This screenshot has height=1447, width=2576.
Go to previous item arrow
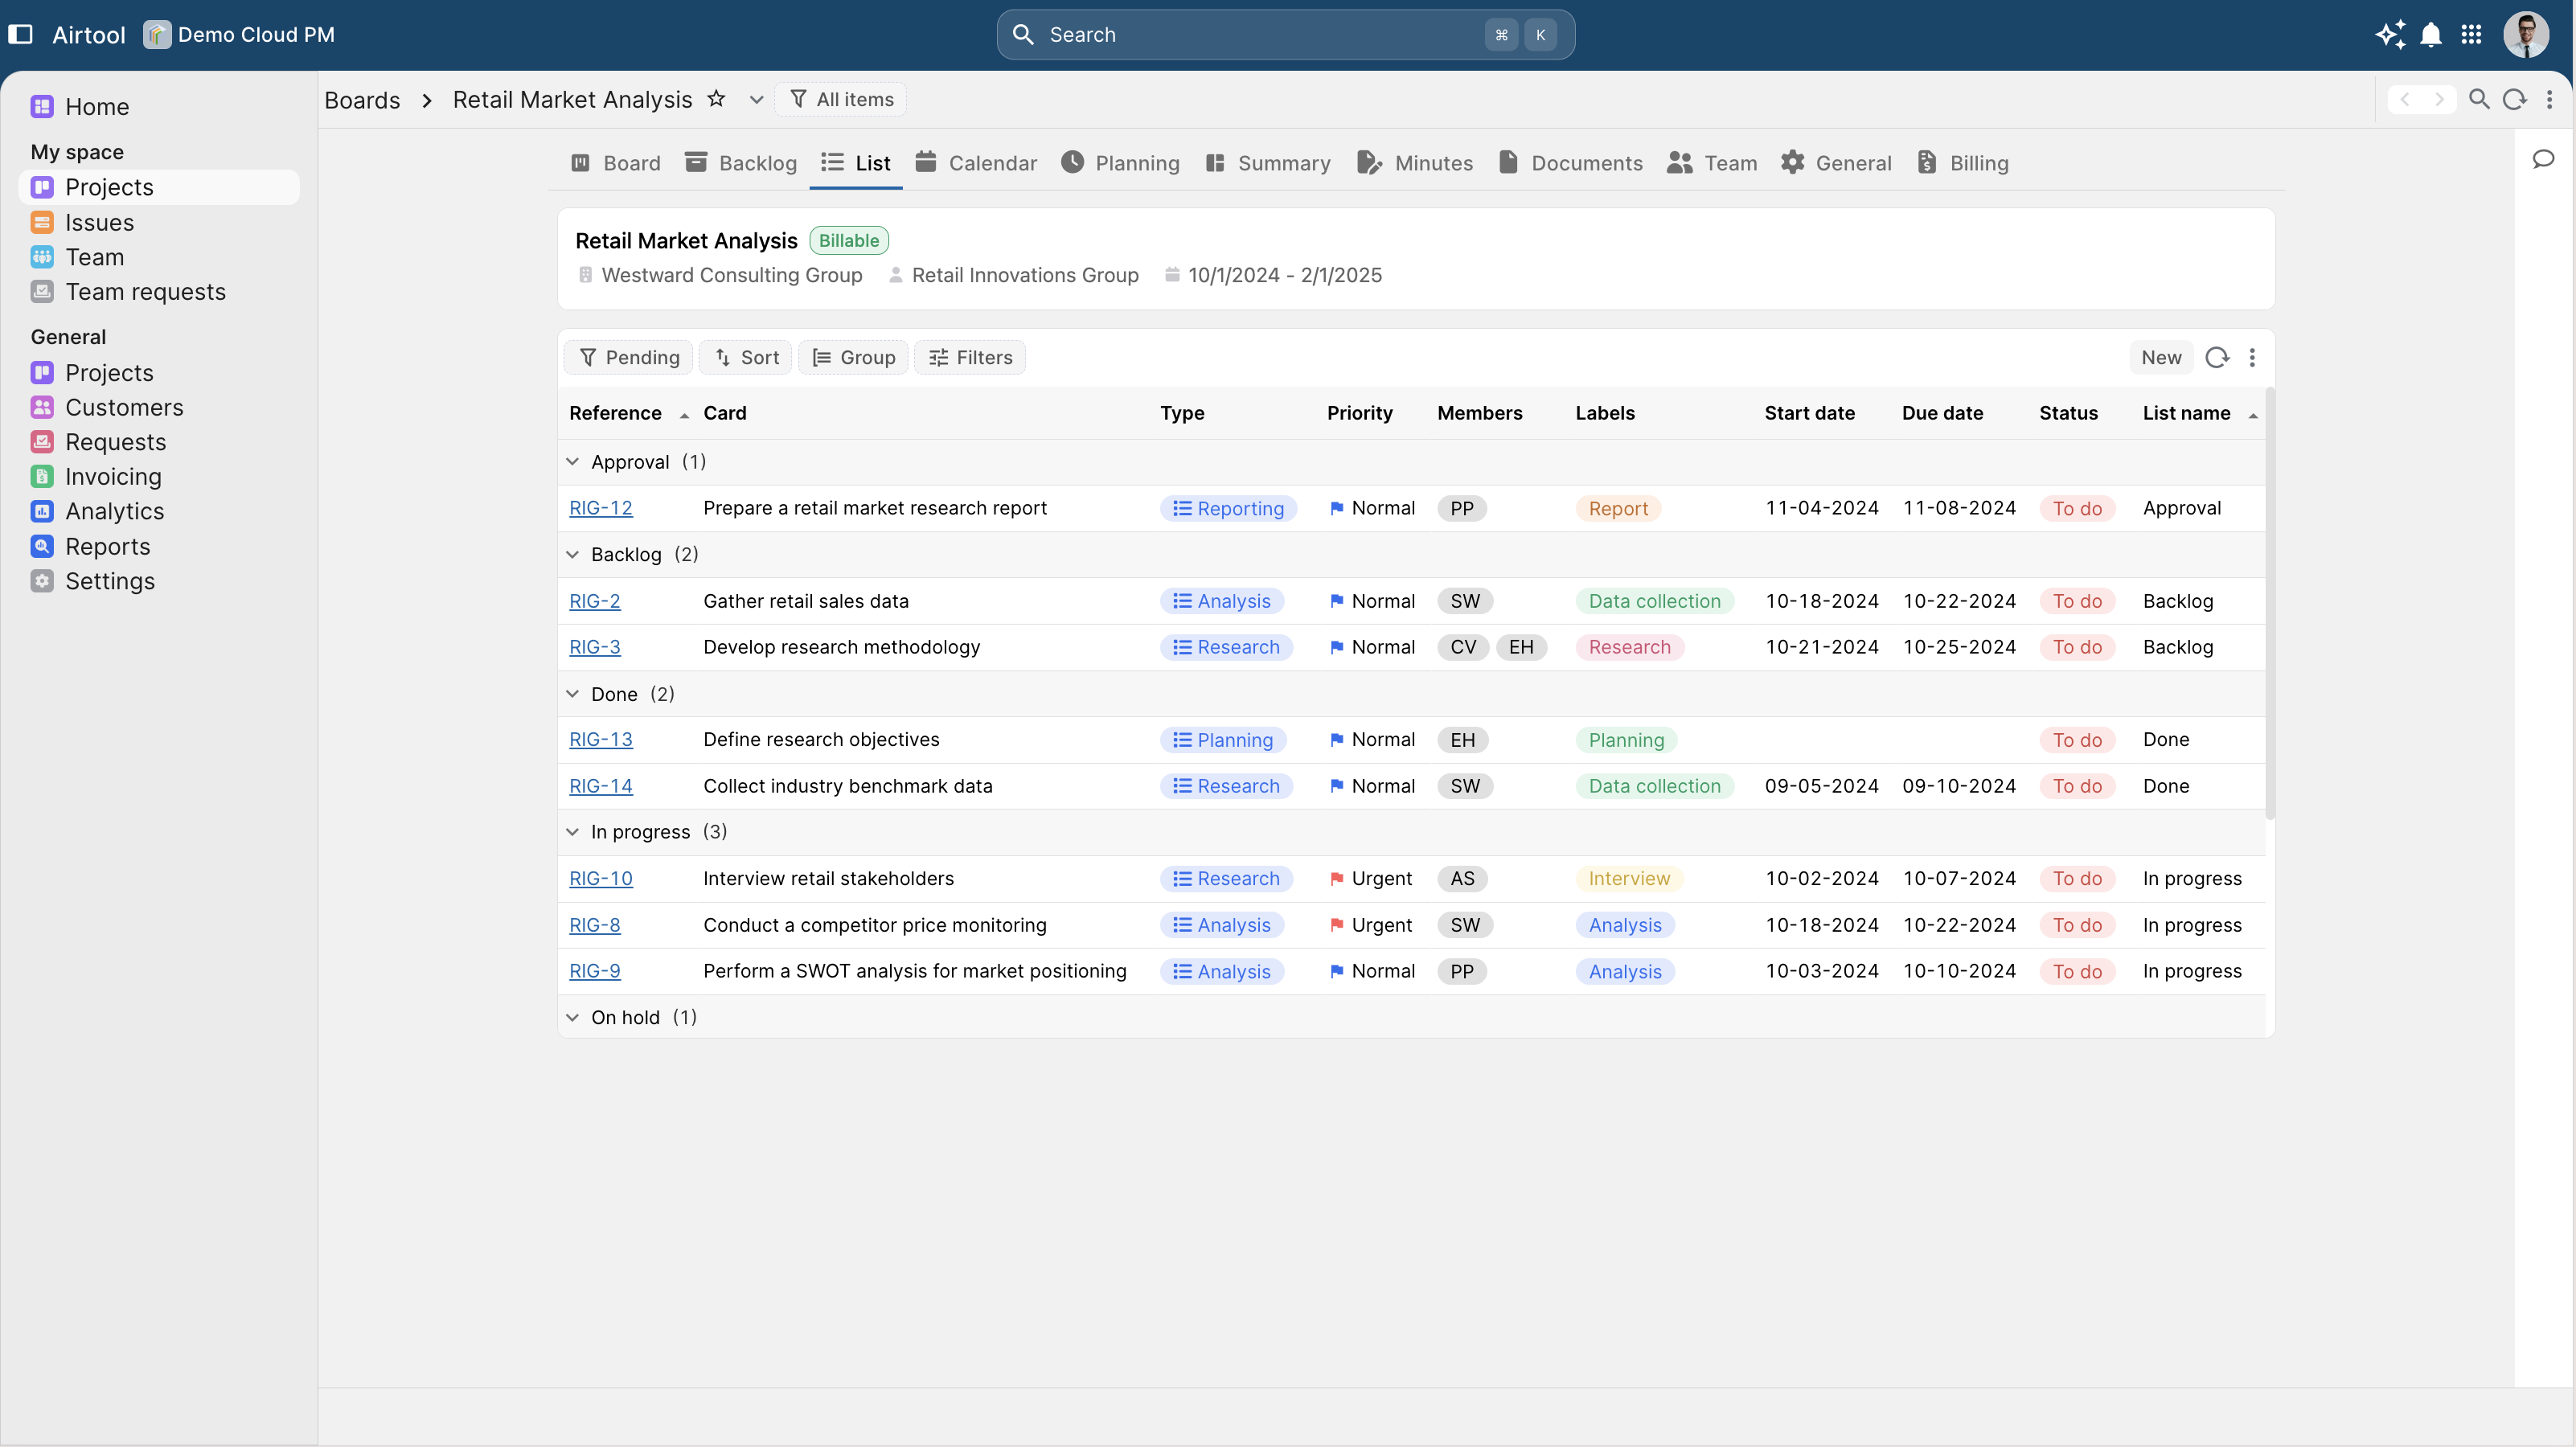tap(2405, 99)
